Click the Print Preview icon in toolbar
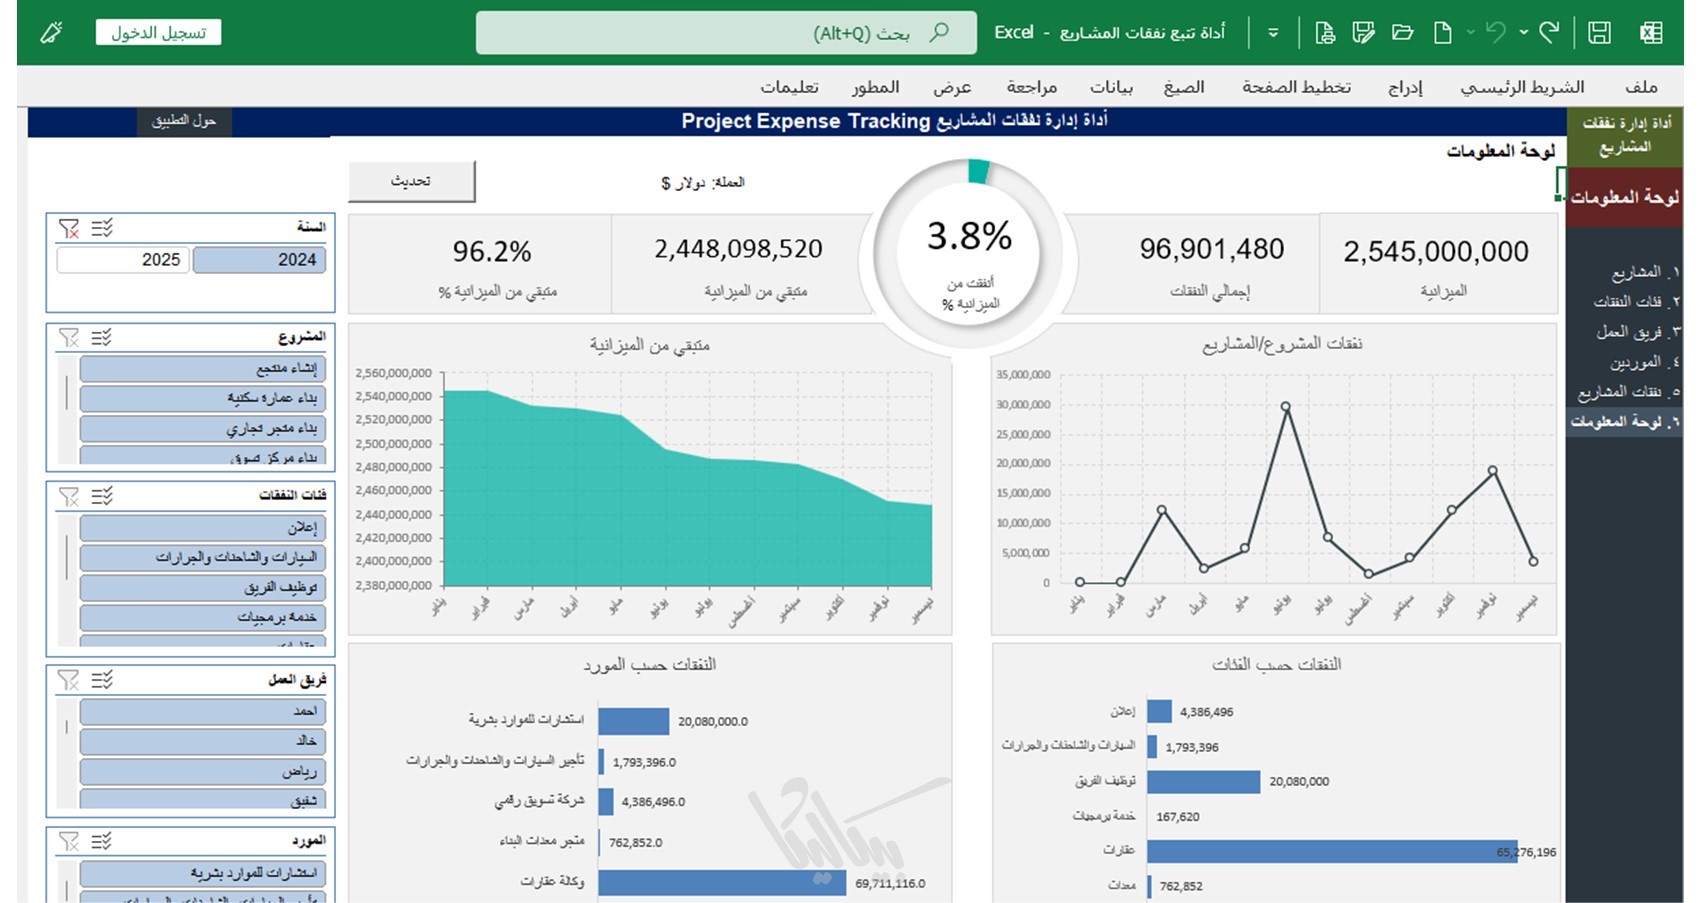Screen dimensions: 1701x903 coord(1325,33)
